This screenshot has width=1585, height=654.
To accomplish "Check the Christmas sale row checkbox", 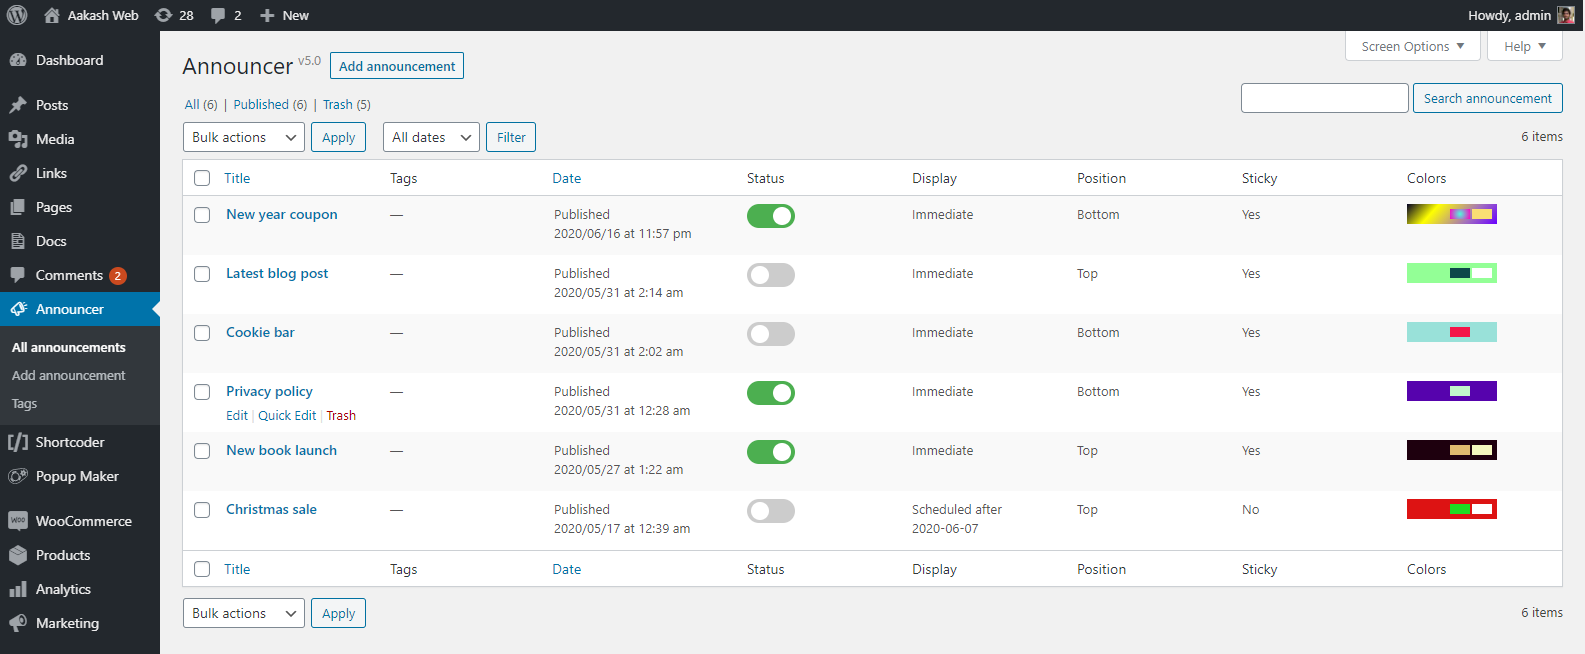I will [202, 510].
